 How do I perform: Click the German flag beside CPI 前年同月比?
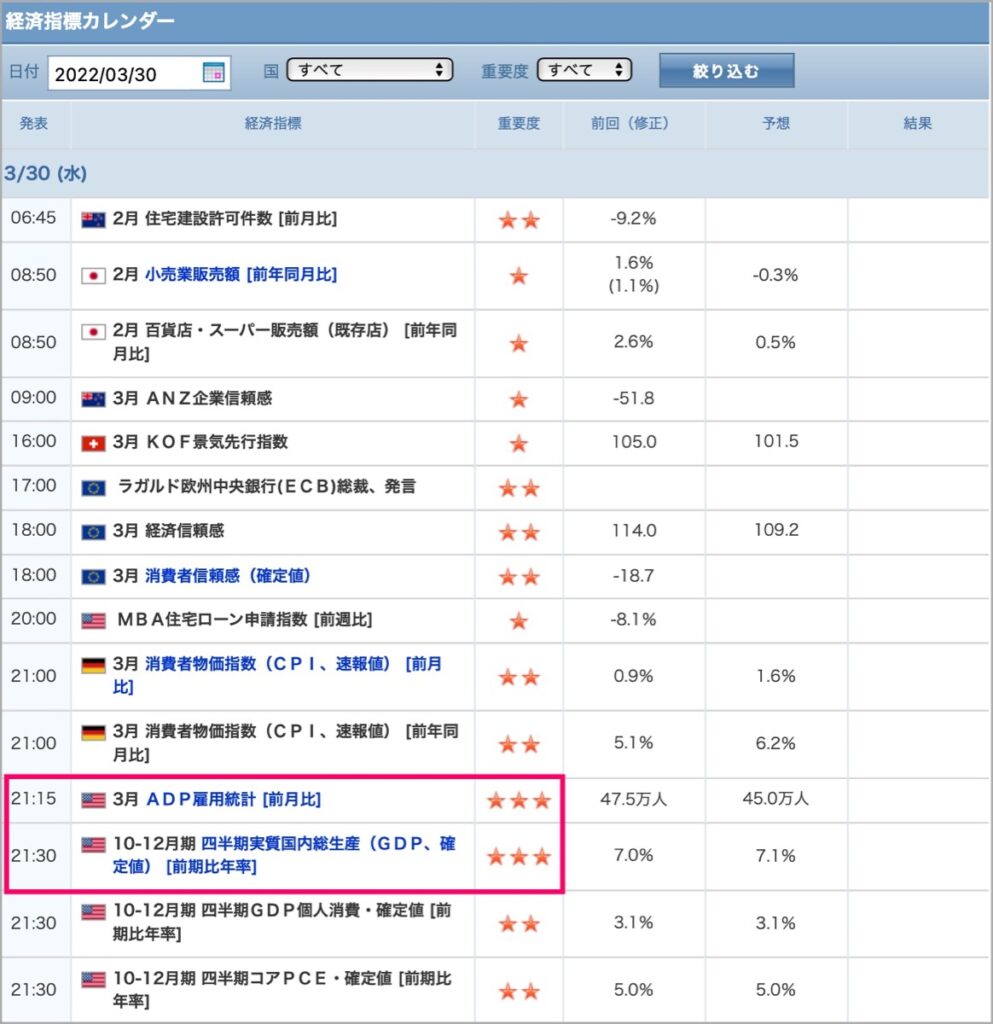tap(93, 733)
